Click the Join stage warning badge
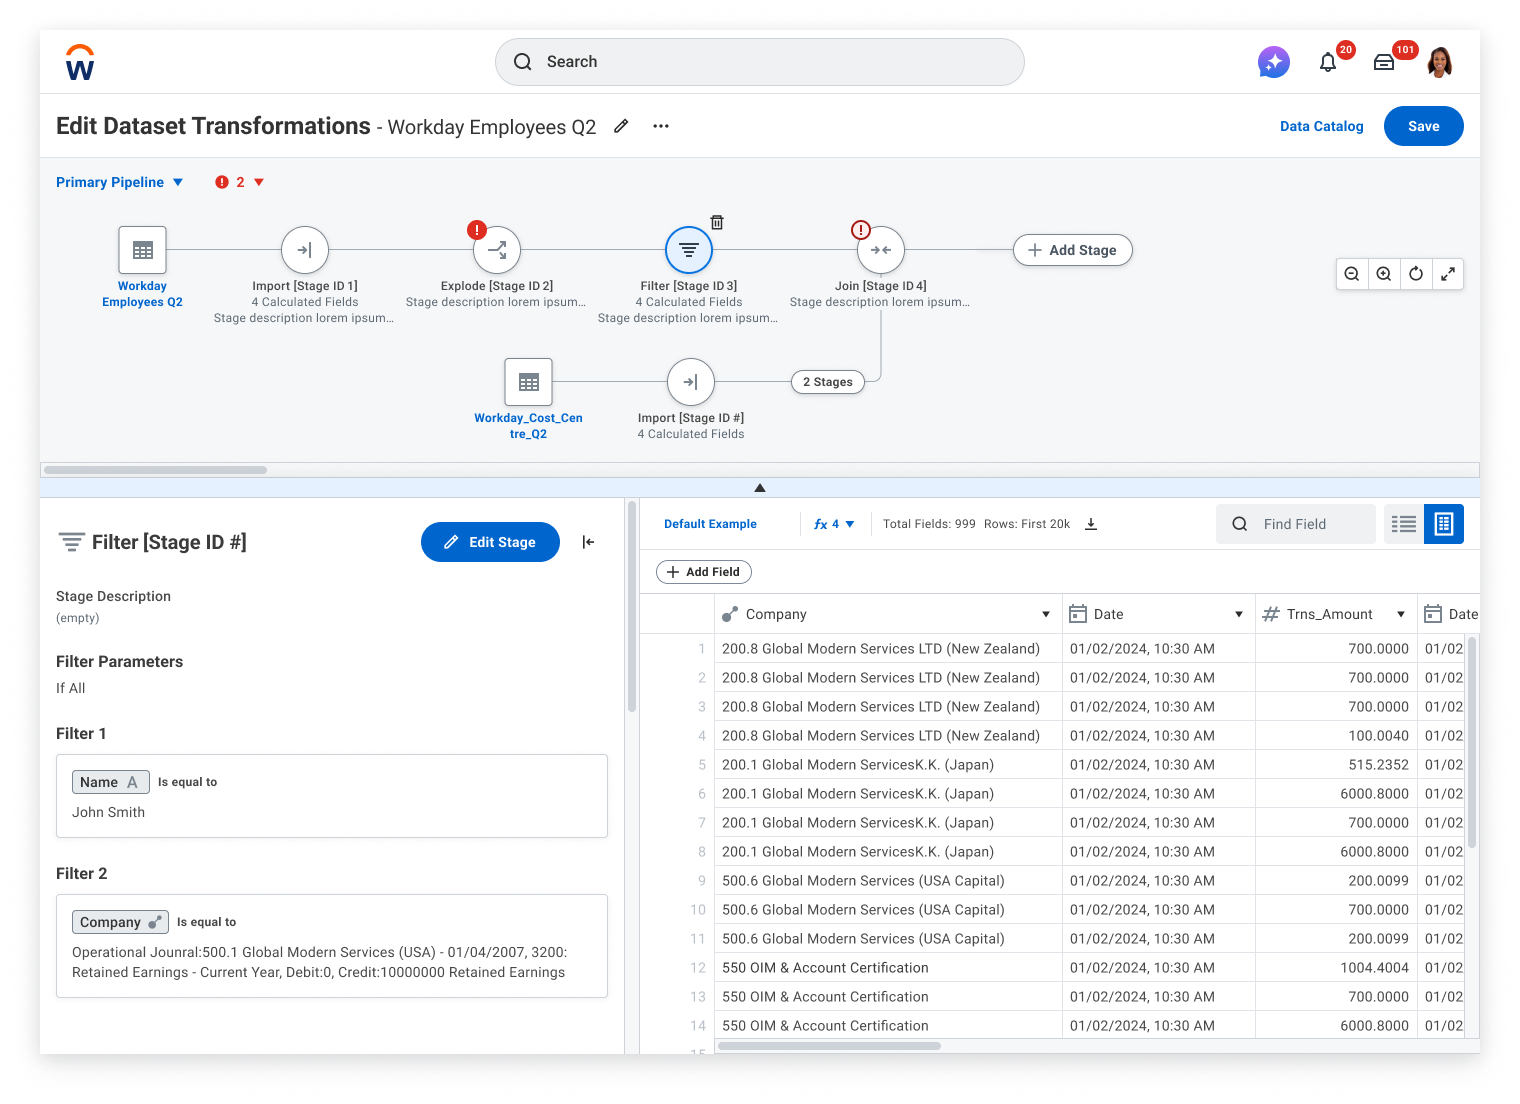The height and width of the screenshot is (1104, 1520). [x=861, y=230]
